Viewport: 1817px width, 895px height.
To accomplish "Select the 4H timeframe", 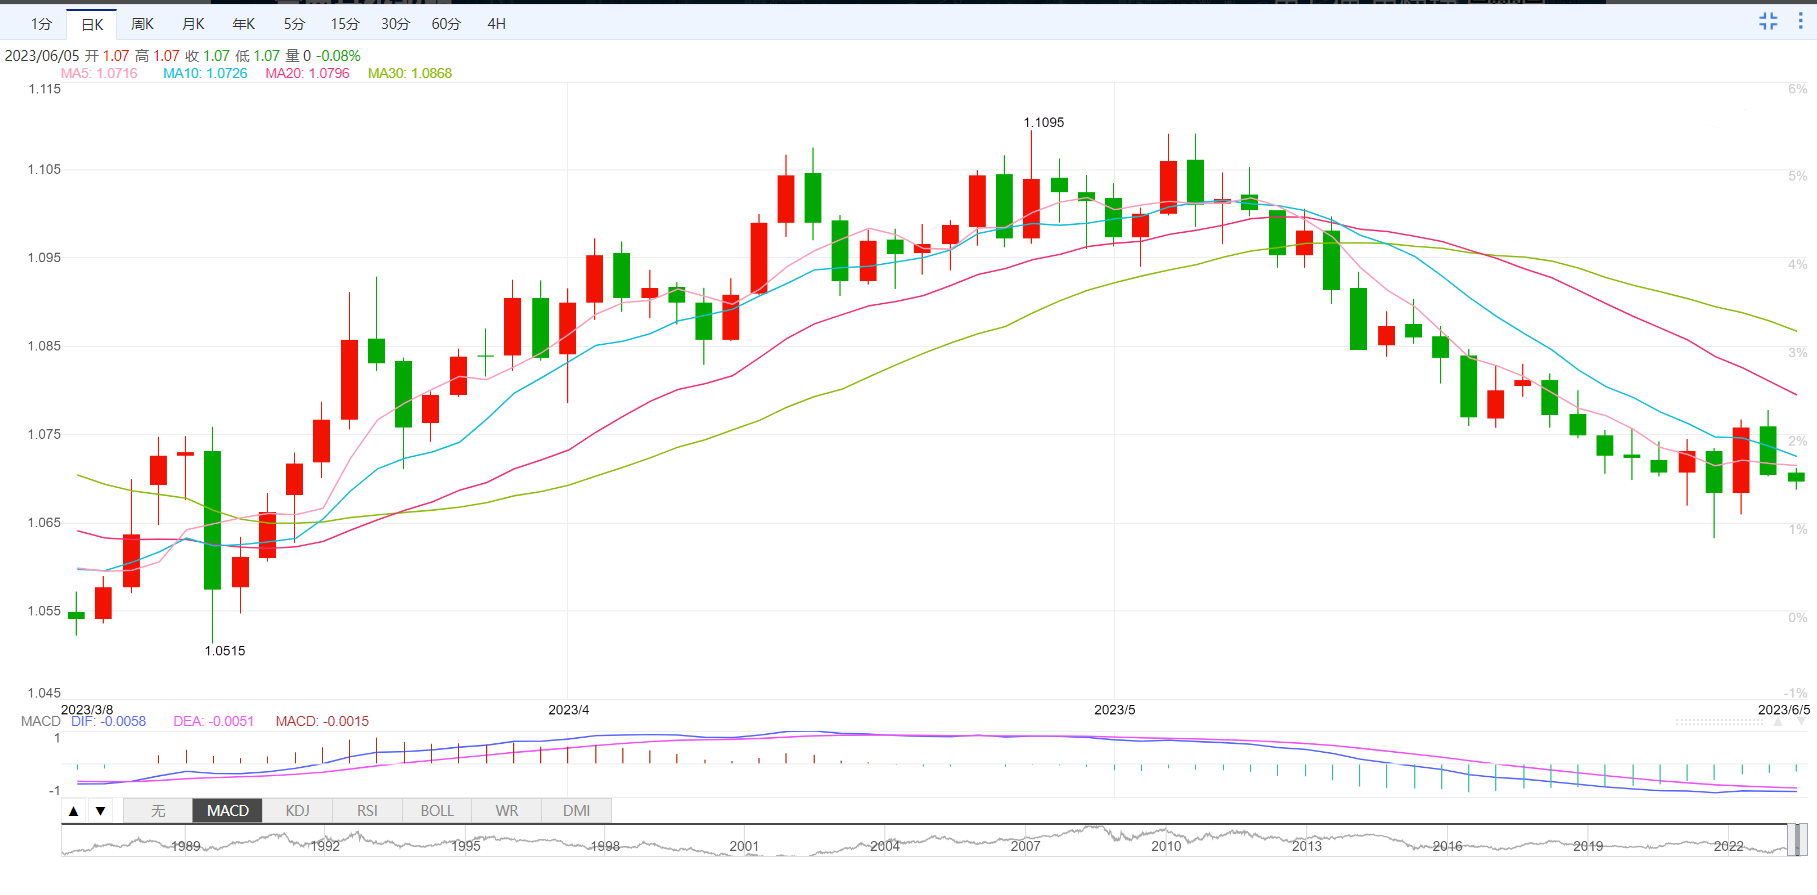I will click(x=496, y=24).
